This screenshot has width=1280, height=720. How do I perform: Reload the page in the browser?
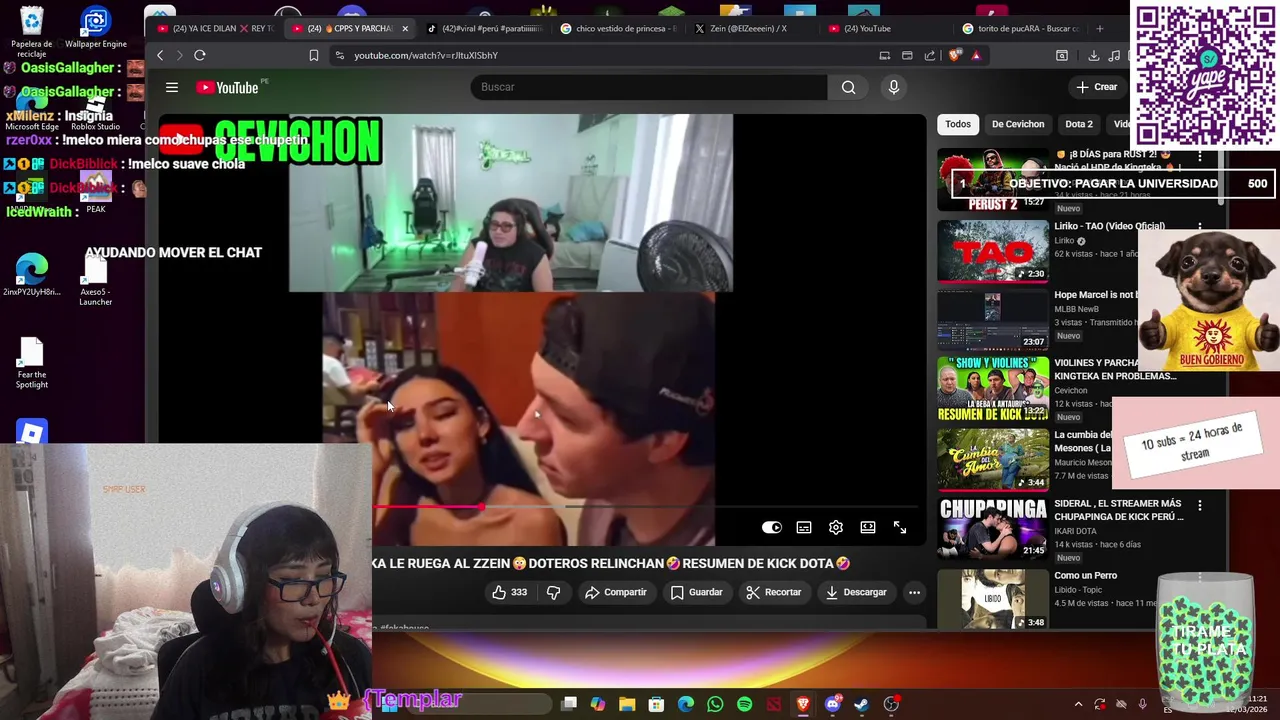click(x=200, y=55)
